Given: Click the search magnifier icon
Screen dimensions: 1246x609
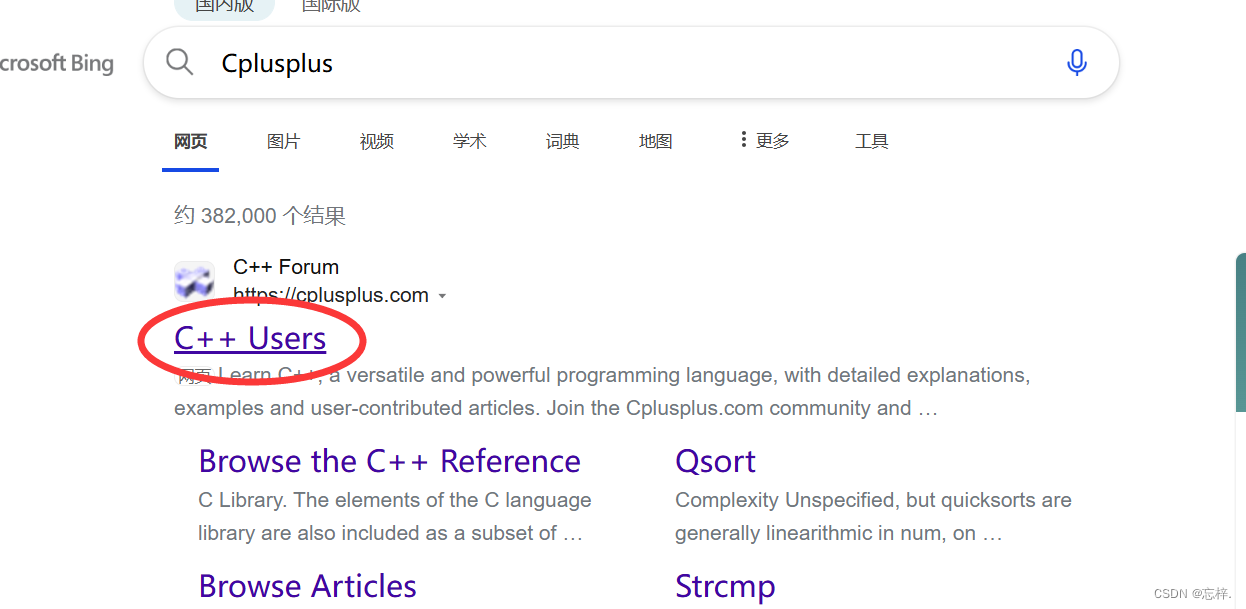Looking at the screenshot, I should pos(179,63).
